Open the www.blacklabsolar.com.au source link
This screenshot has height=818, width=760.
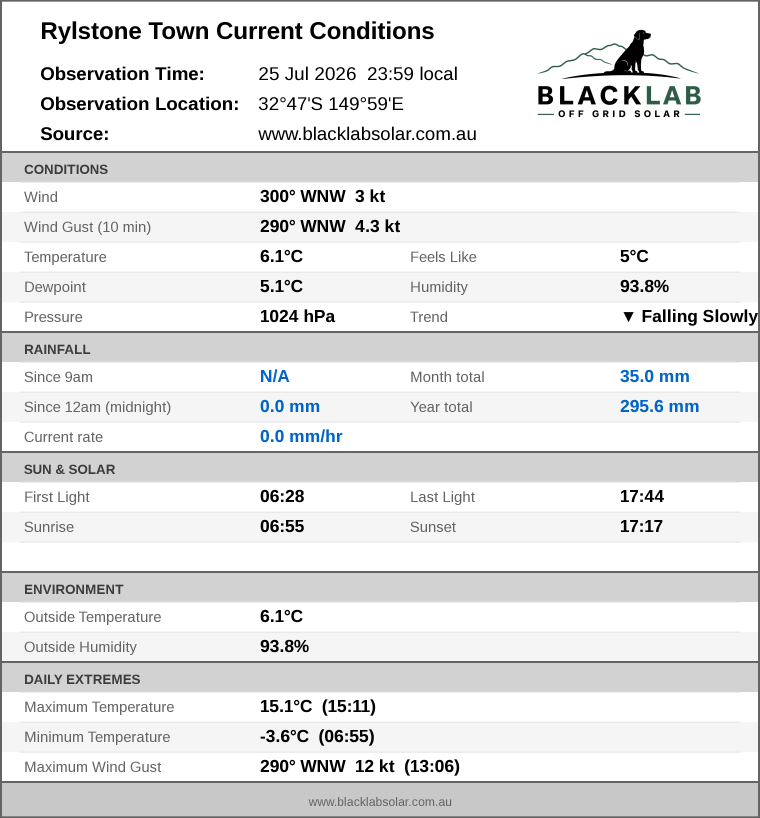(367, 134)
